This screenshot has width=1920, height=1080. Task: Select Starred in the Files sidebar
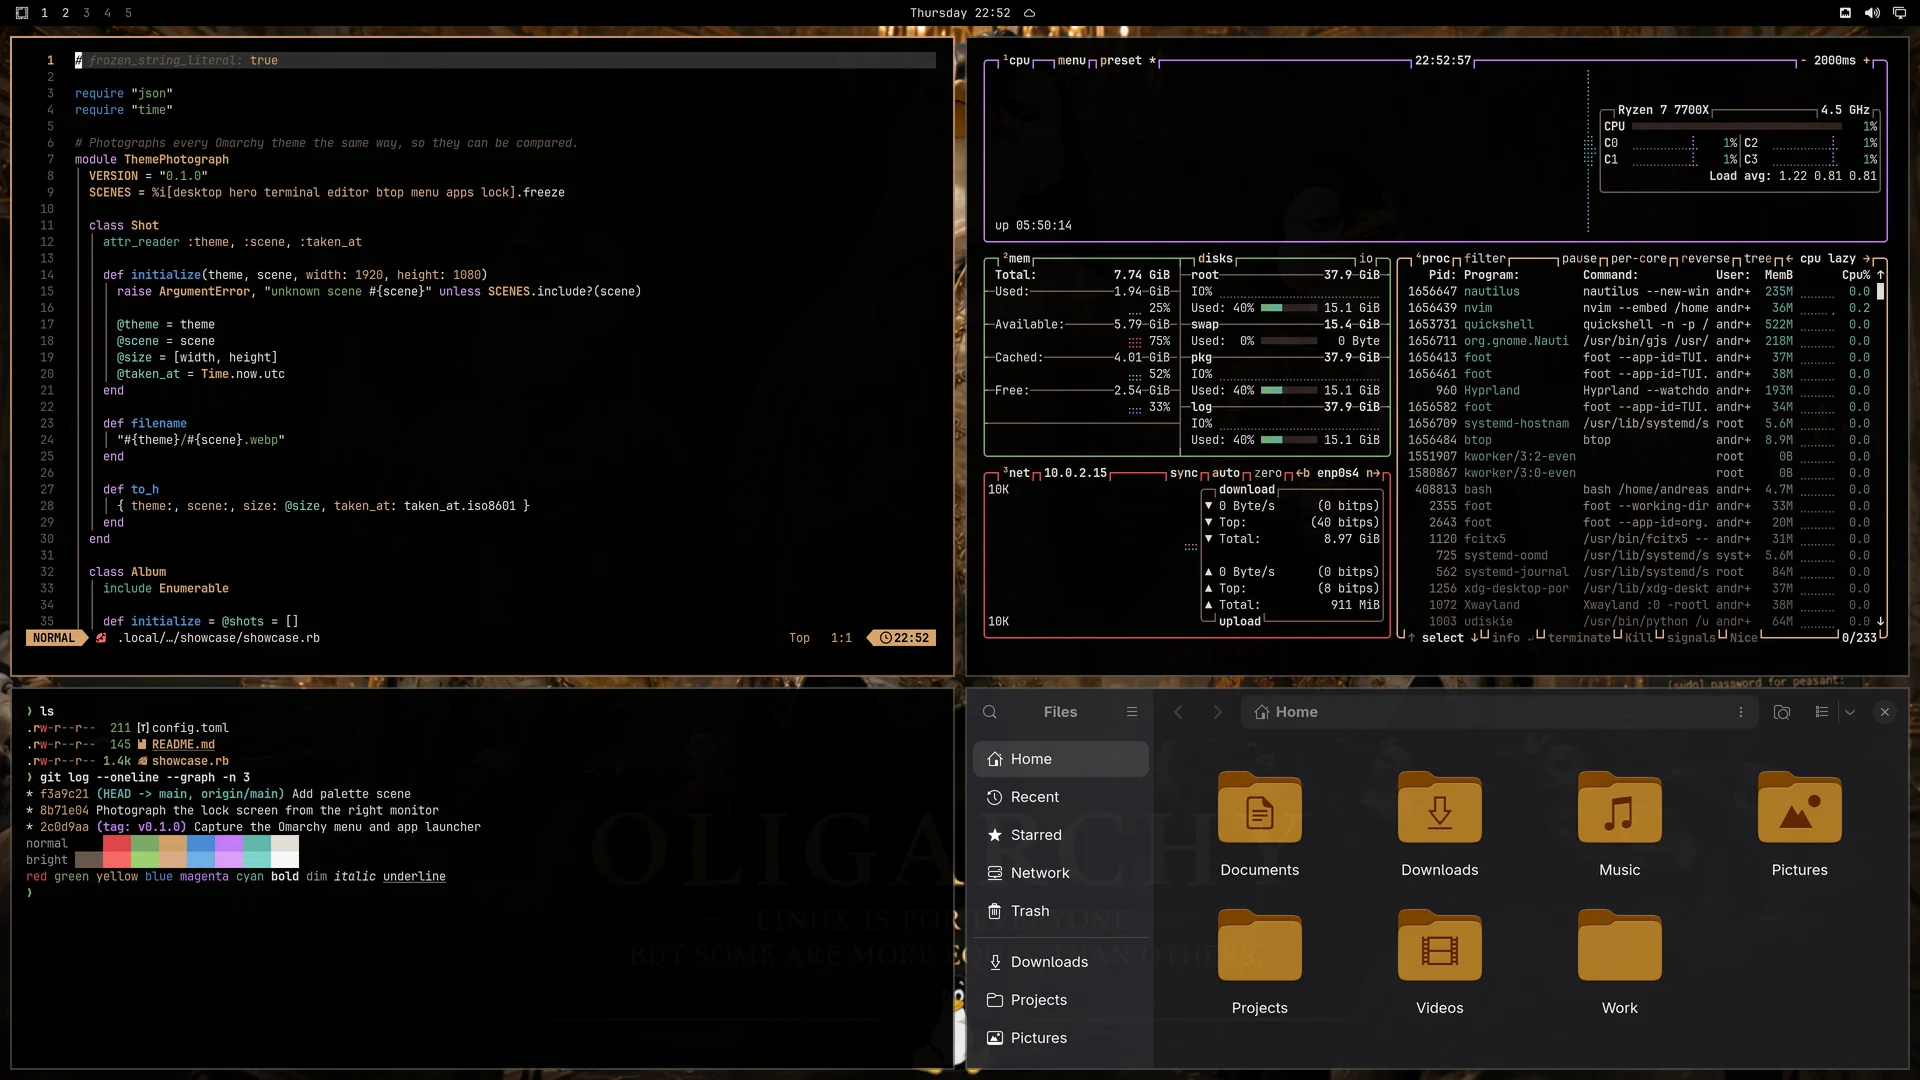(x=1061, y=835)
